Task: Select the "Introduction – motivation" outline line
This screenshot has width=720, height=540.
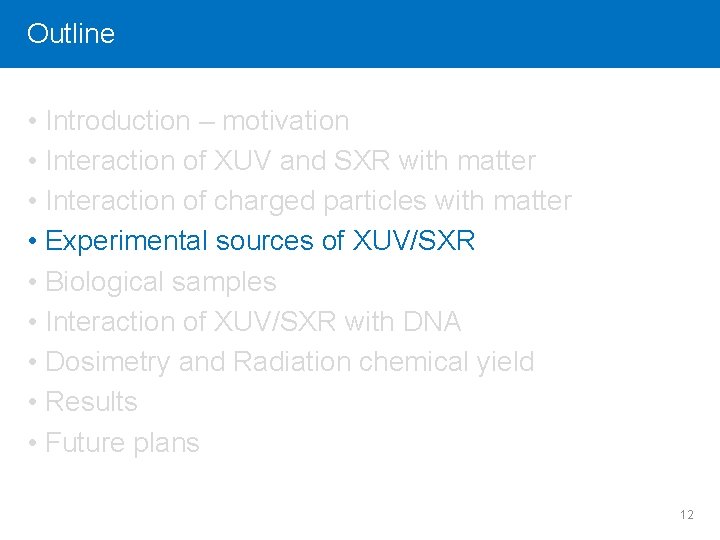Action: tap(197, 121)
